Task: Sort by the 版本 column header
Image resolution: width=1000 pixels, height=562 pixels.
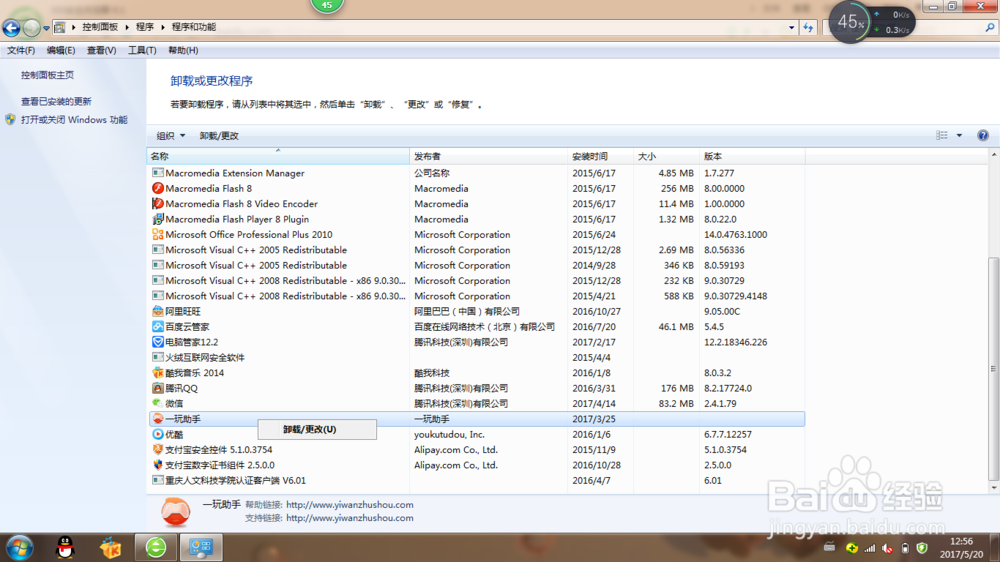Action: click(x=753, y=156)
